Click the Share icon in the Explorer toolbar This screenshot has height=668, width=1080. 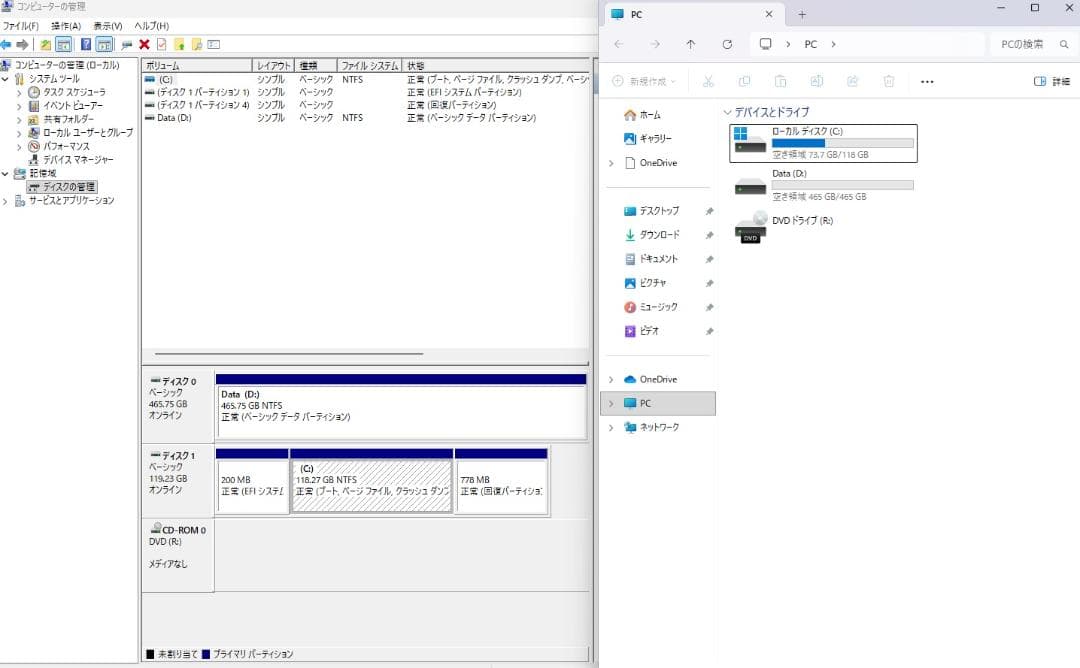[x=852, y=81]
